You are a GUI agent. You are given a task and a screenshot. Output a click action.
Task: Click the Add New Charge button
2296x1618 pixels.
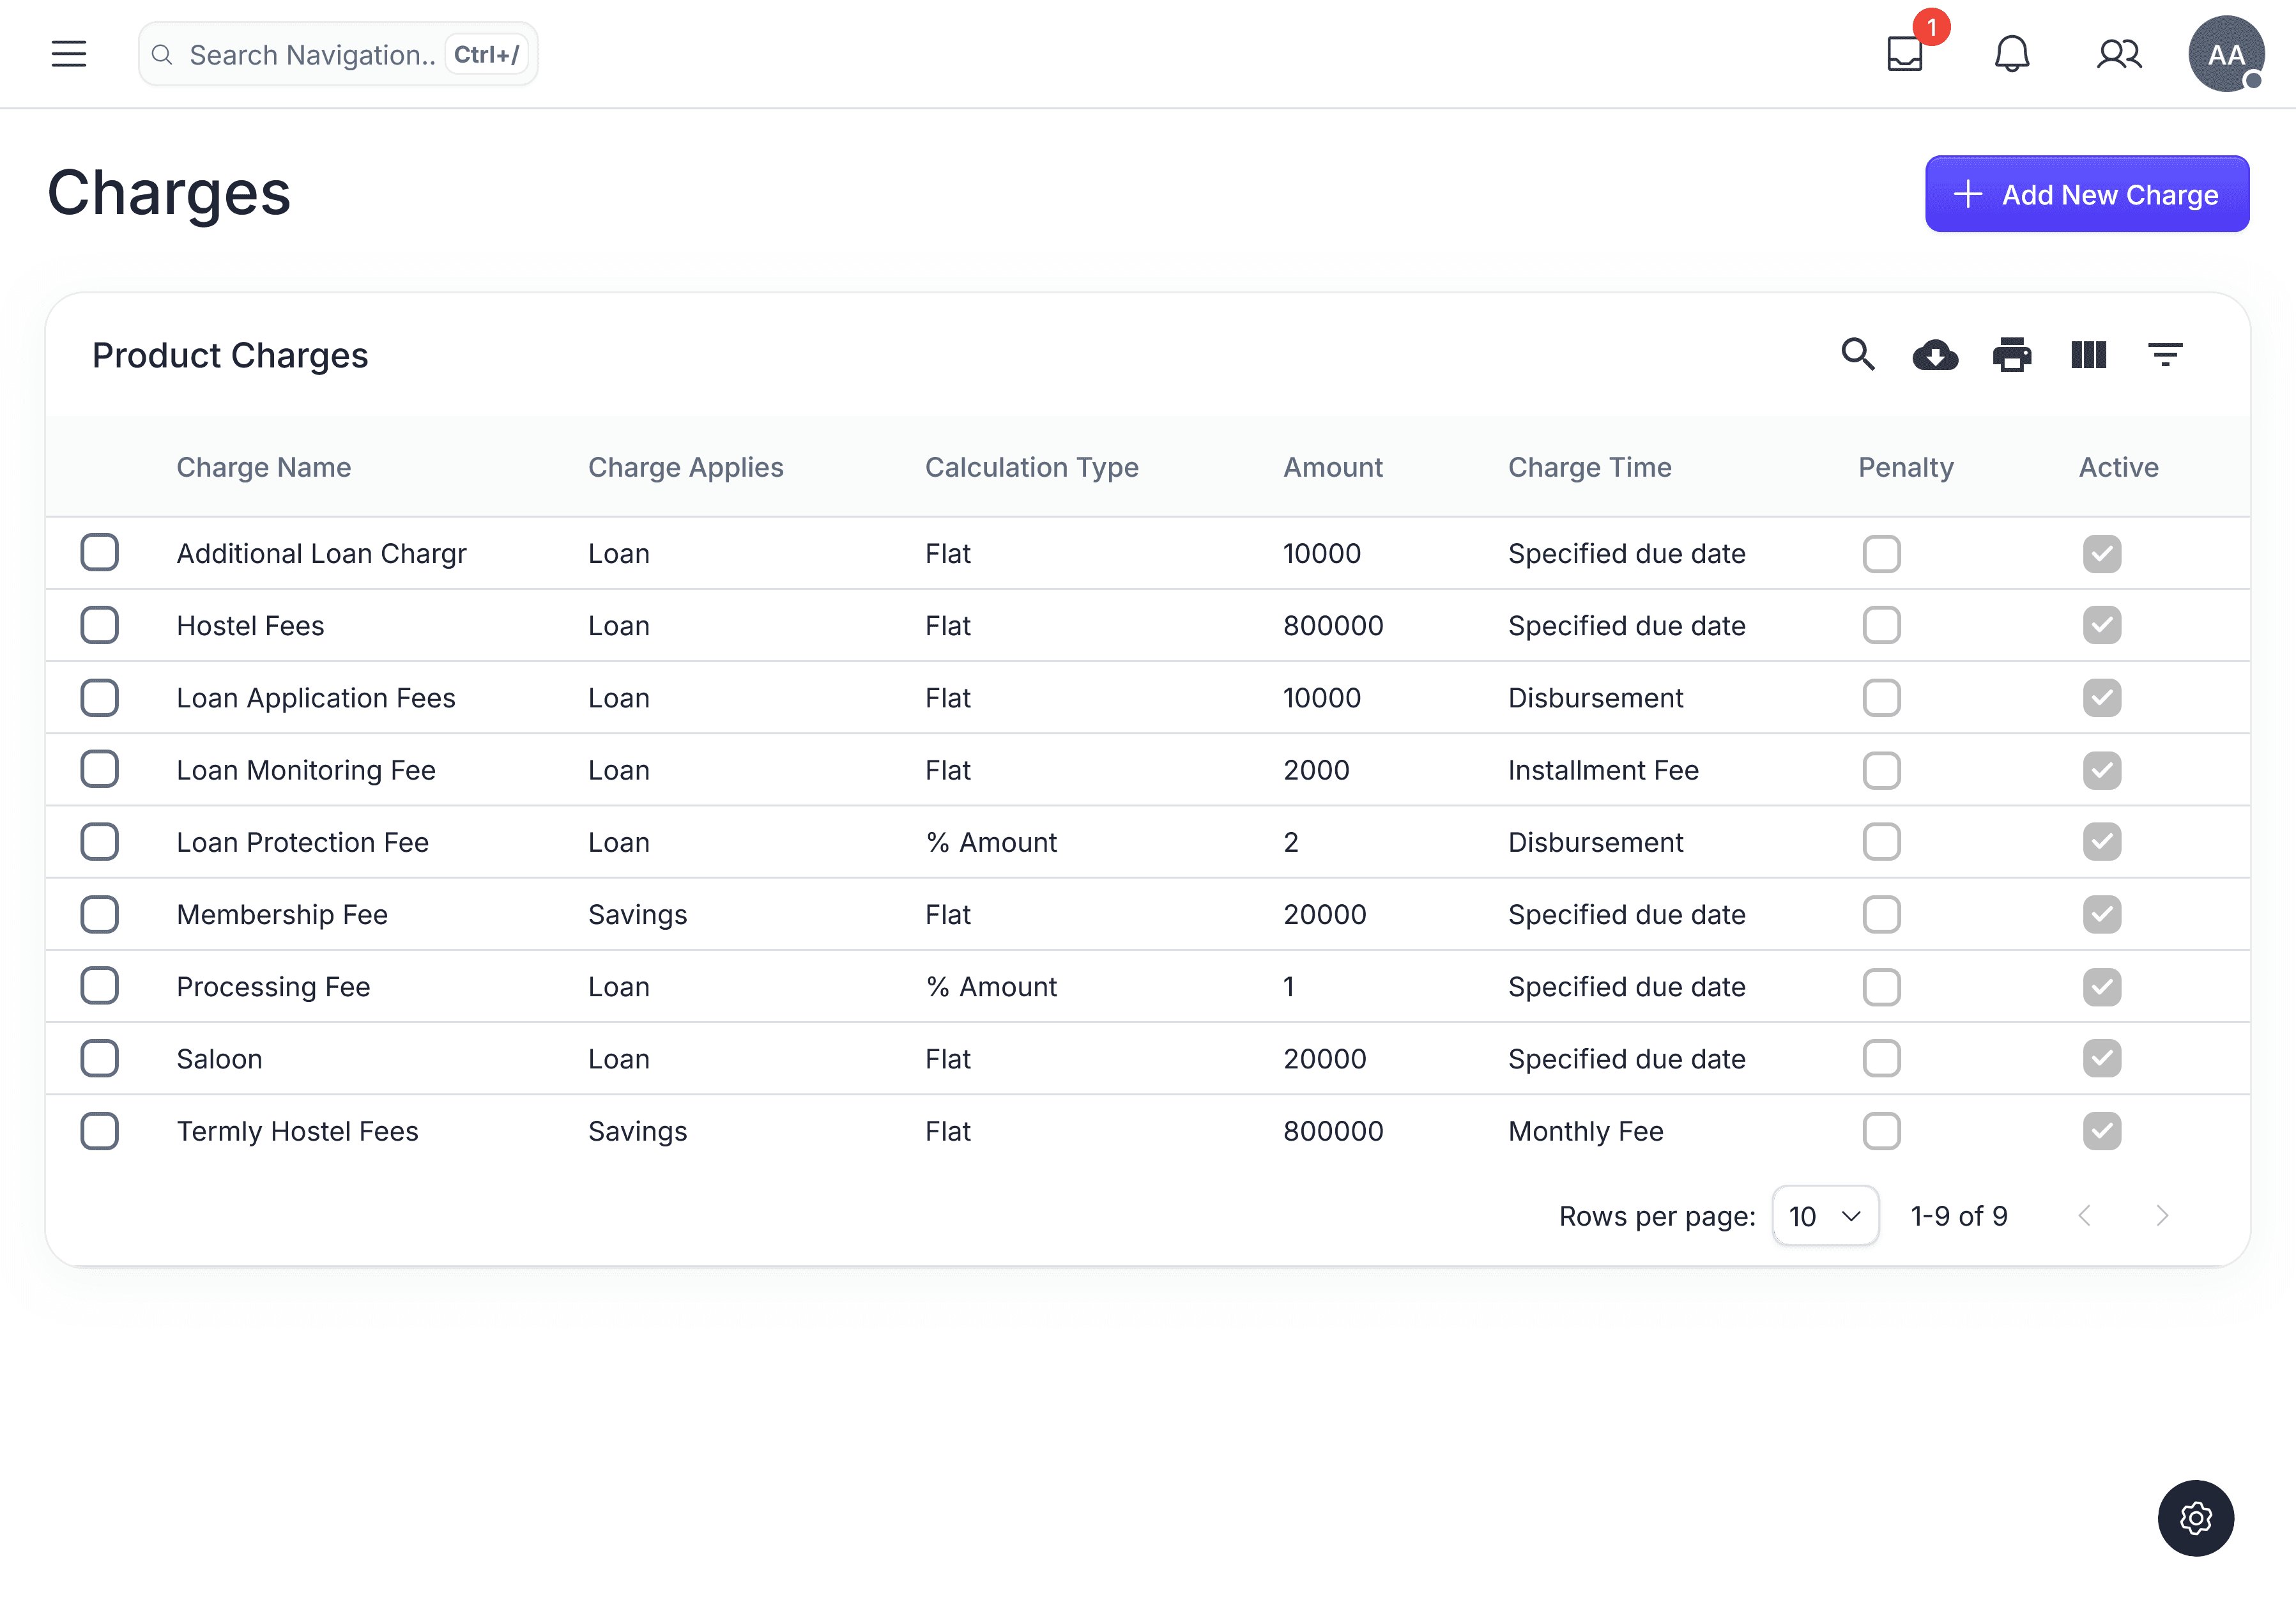[x=2087, y=194]
